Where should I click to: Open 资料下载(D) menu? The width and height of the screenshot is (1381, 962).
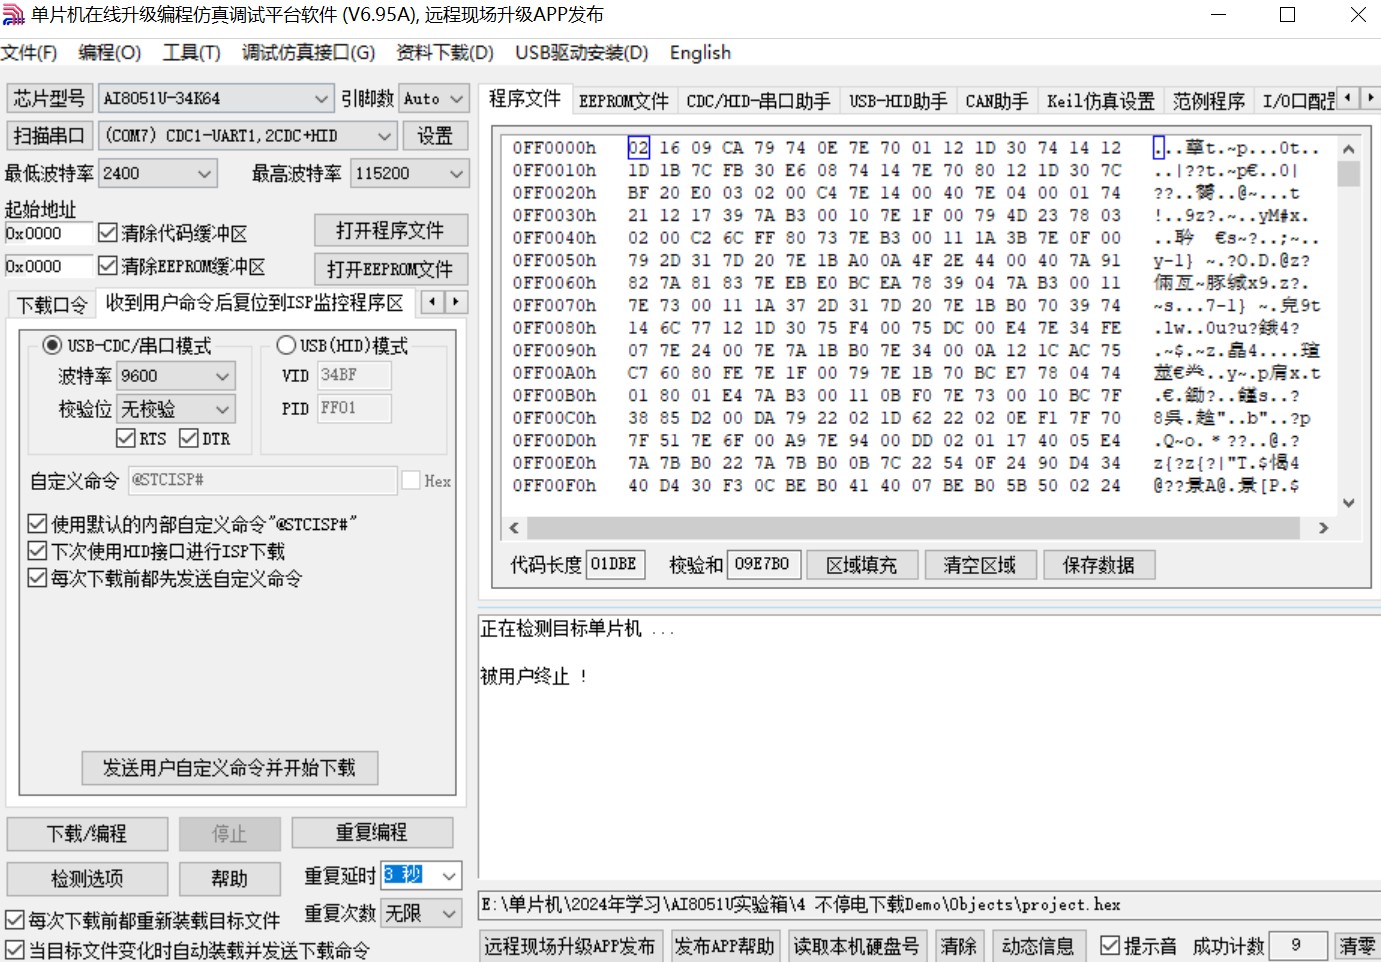click(444, 53)
